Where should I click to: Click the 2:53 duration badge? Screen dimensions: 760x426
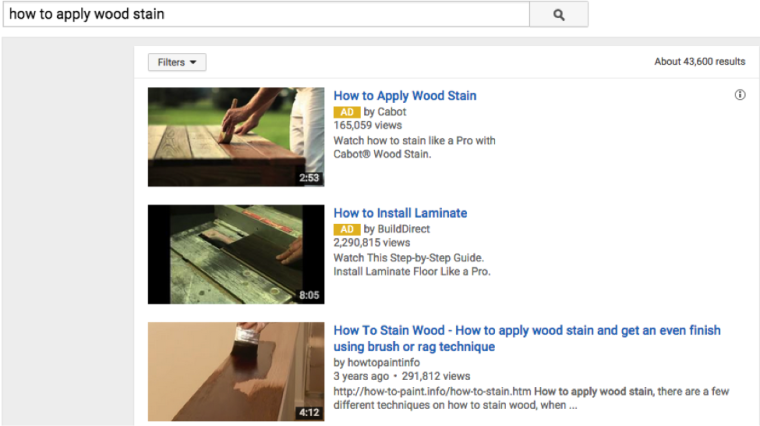[309, 178]
